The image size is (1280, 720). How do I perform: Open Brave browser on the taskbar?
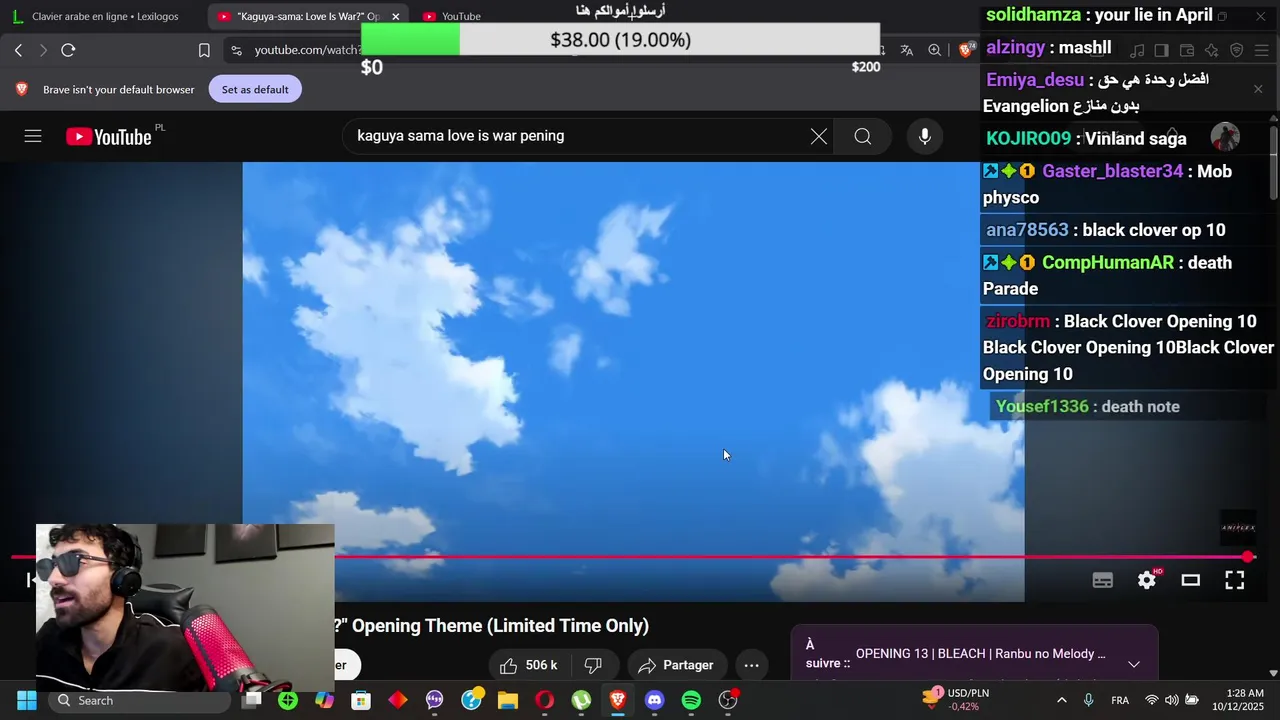[x=618, y=700]
